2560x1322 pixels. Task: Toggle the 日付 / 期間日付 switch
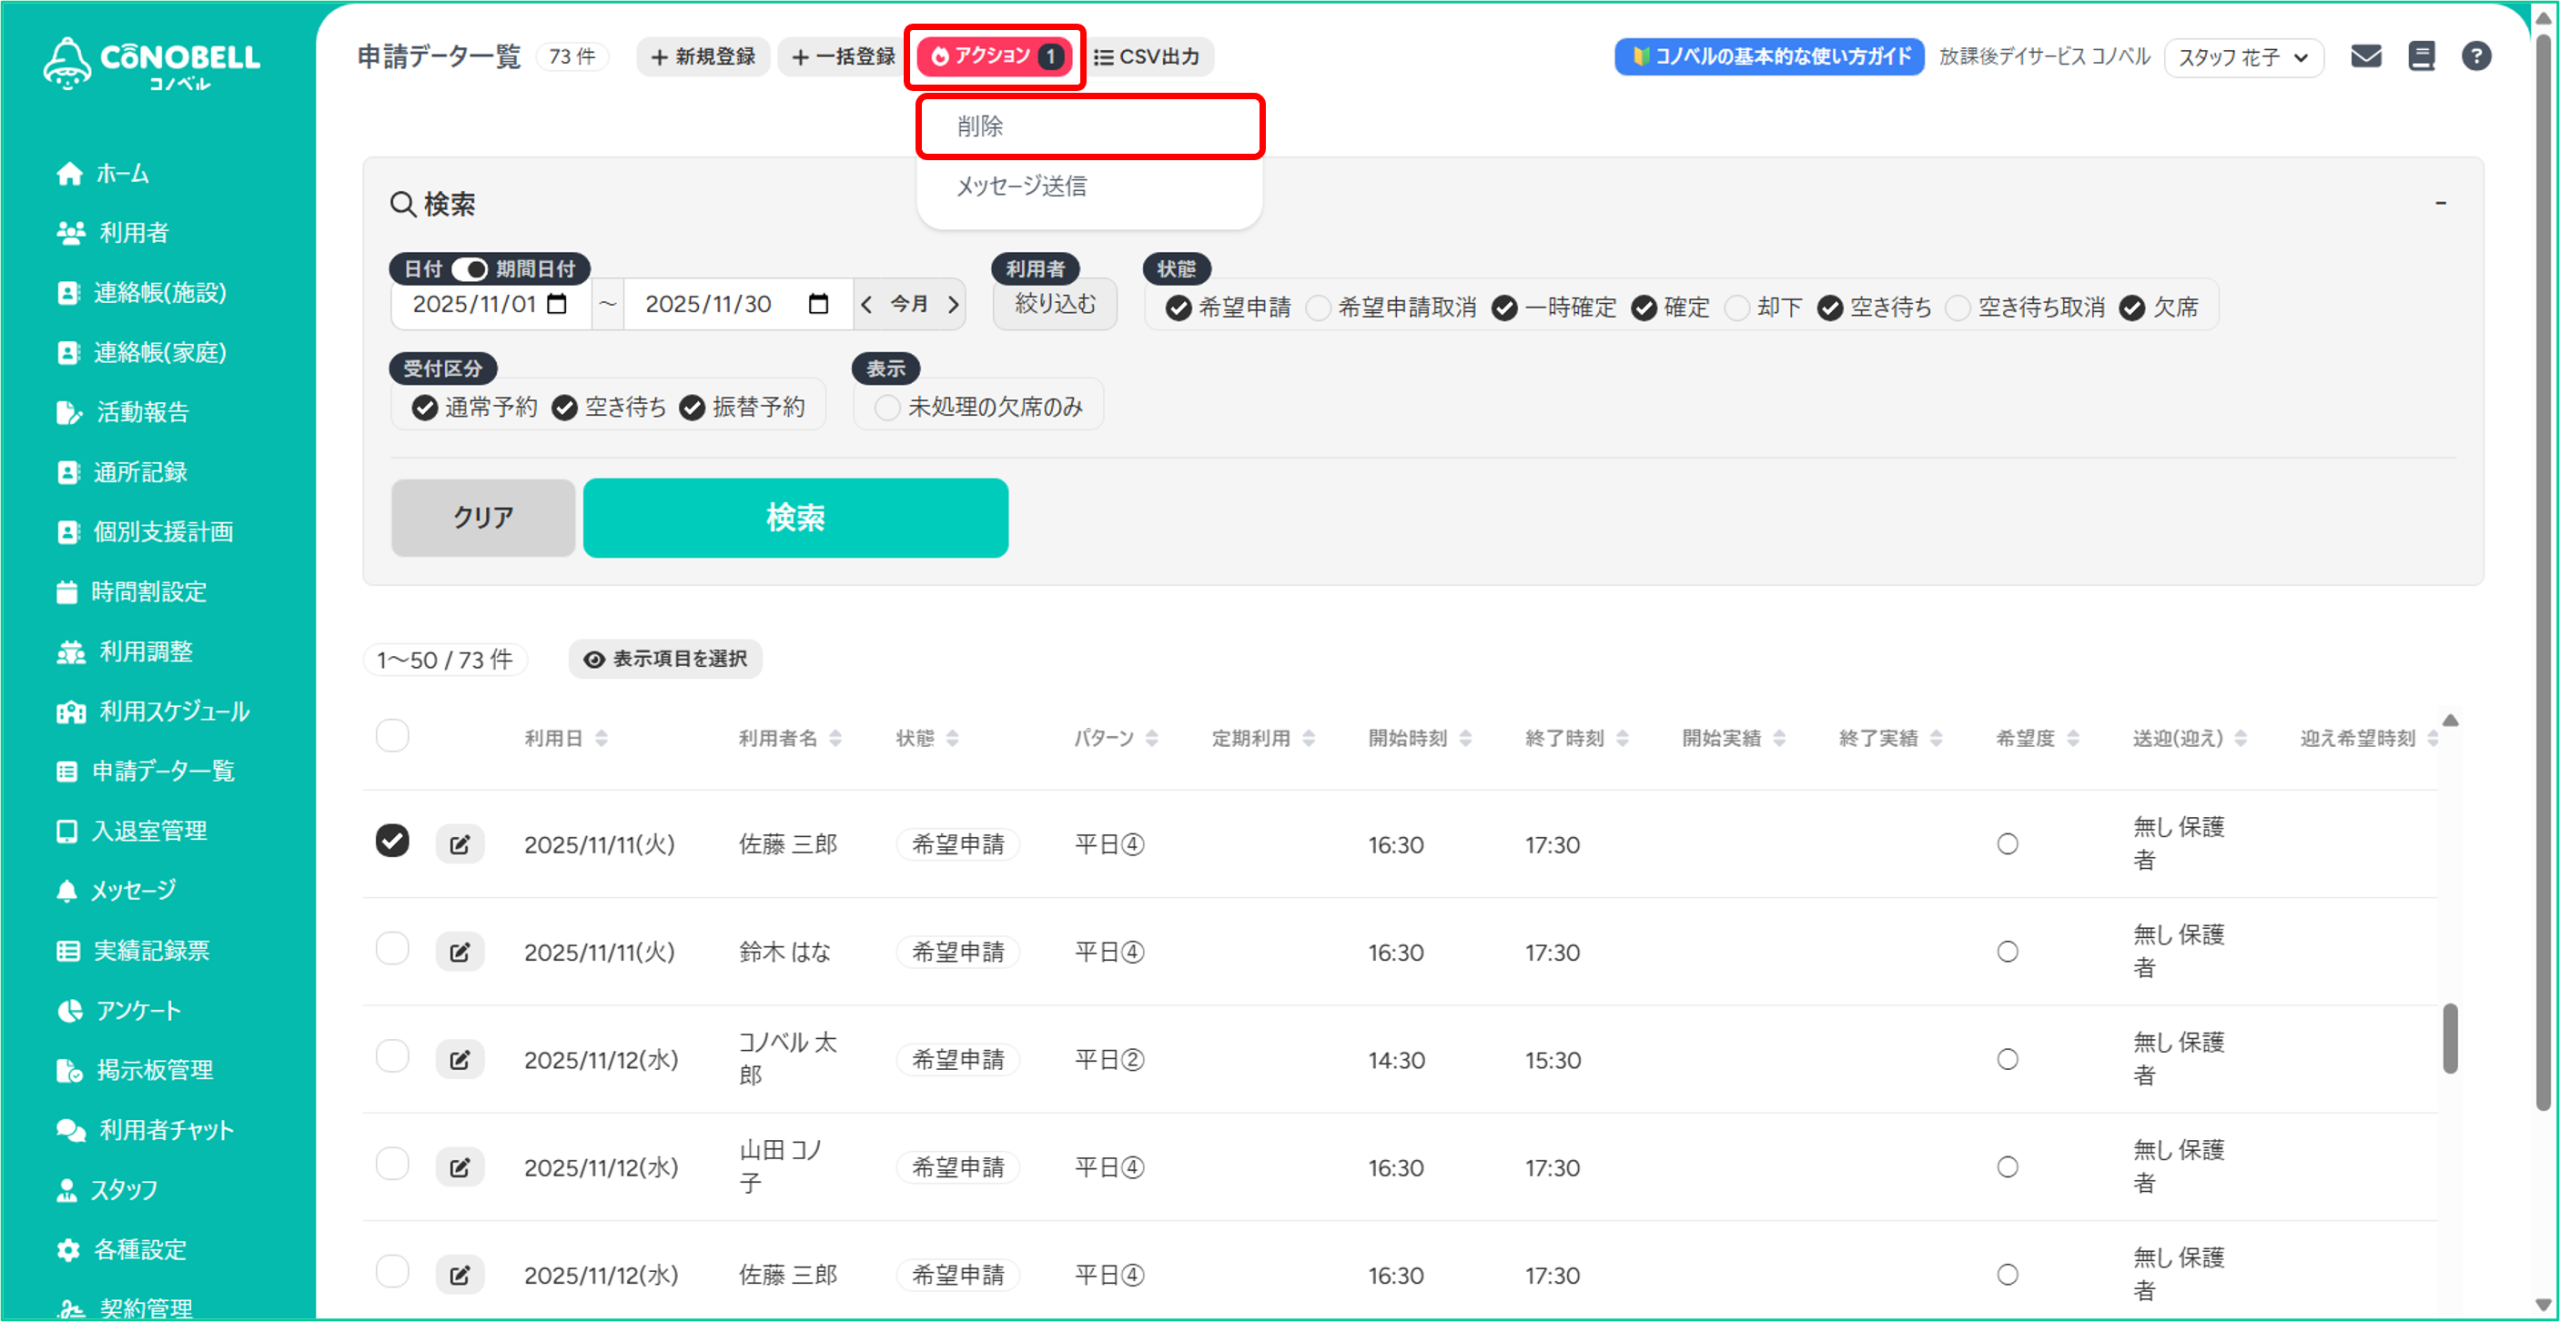469,269
